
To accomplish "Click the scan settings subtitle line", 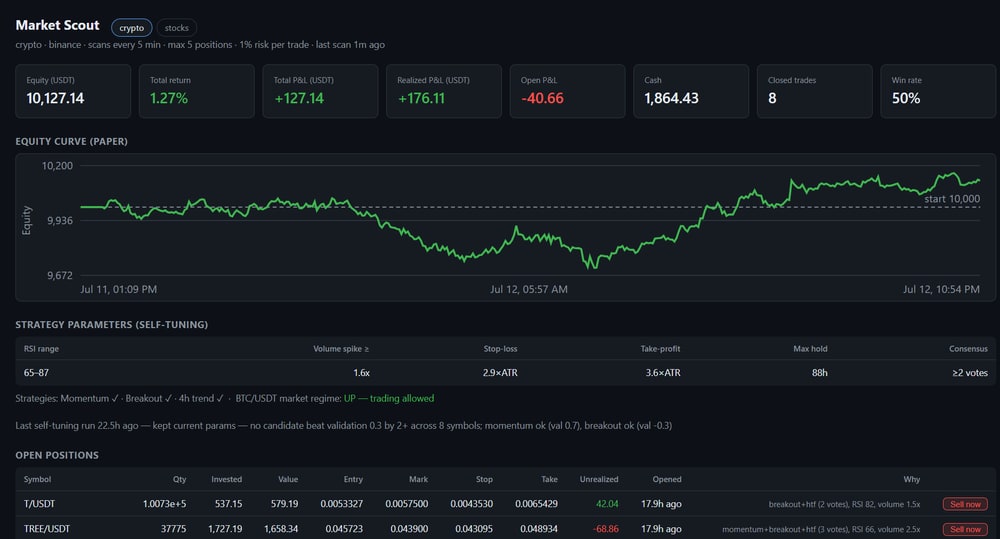I will tap(200, 45).
